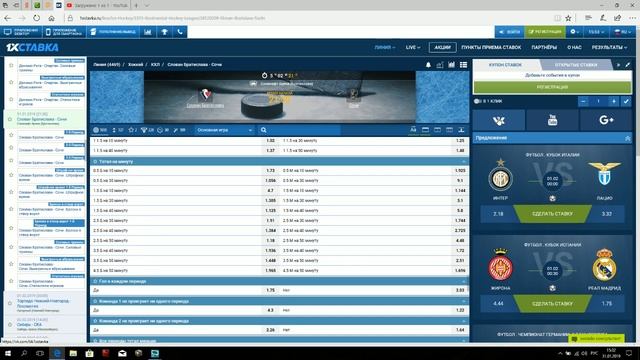Open the О НАС menu item
Image resolution: width=640 pixels, height=360 pixels.
[x=574, y=47]
